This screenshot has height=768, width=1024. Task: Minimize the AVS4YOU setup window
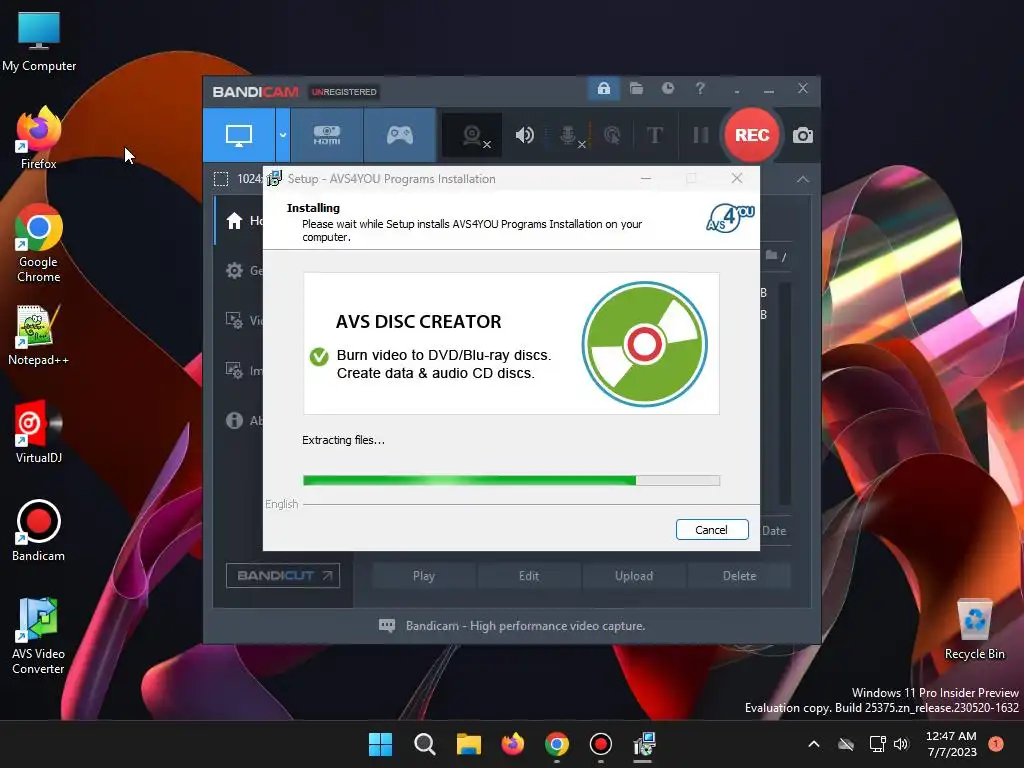click(x=646, y=178)
